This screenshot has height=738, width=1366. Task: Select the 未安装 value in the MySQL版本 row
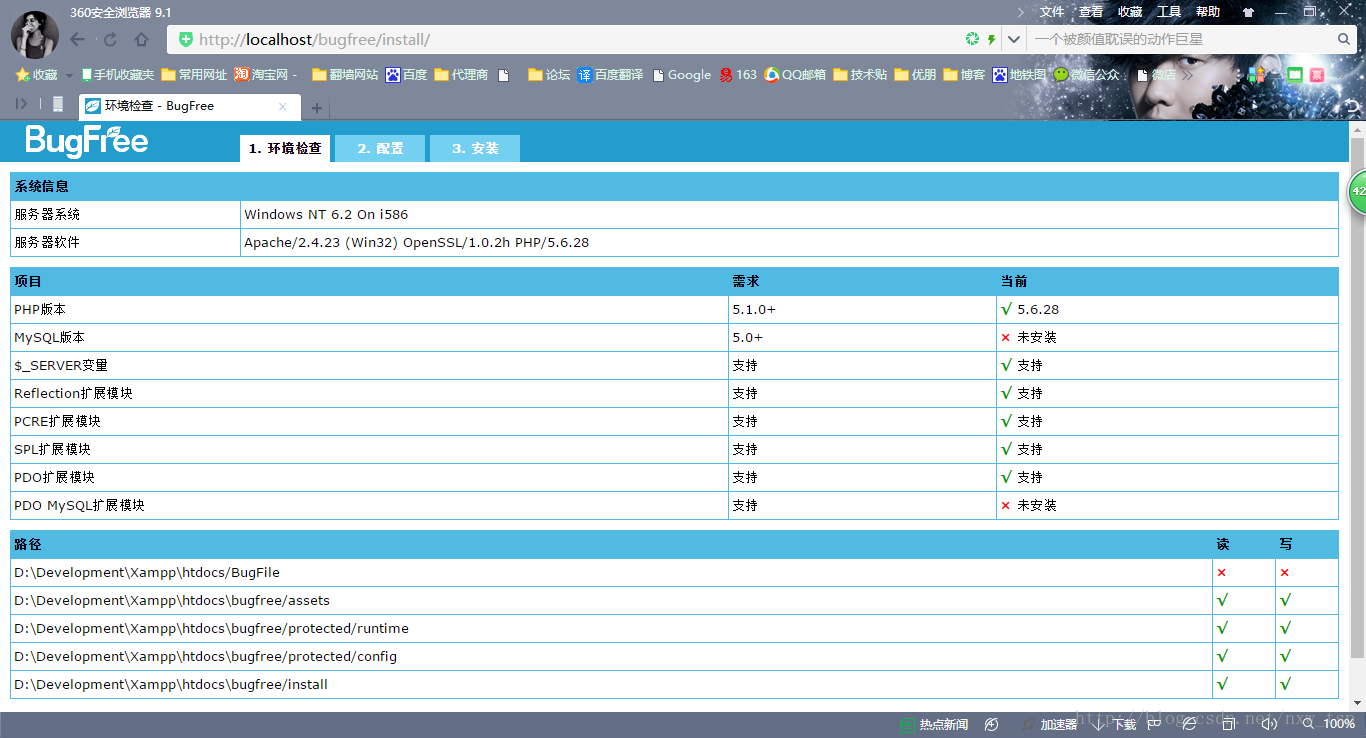tap(1037, 338)
